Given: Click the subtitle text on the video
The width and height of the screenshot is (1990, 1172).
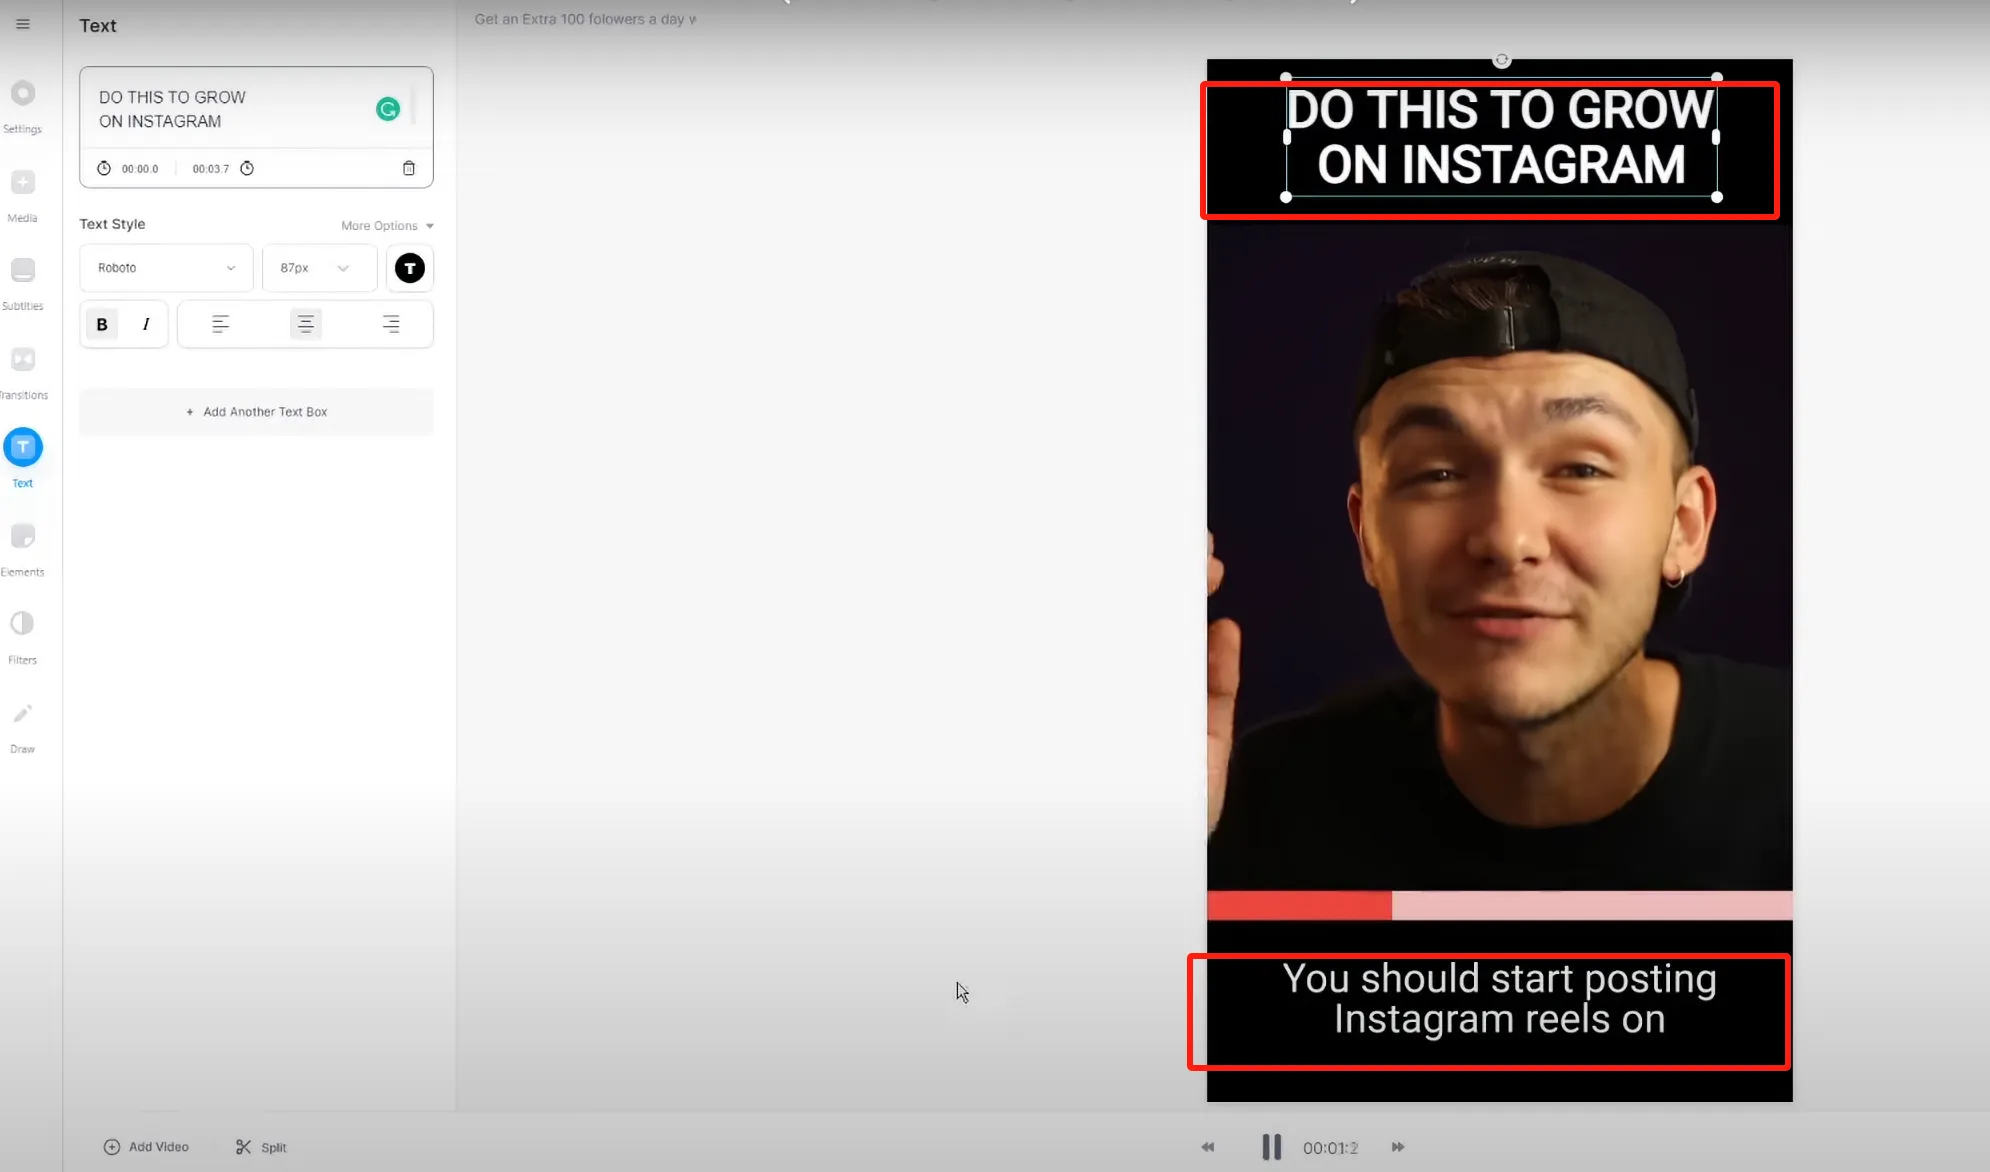Looking at the screenshot, I should point(1499,999).
